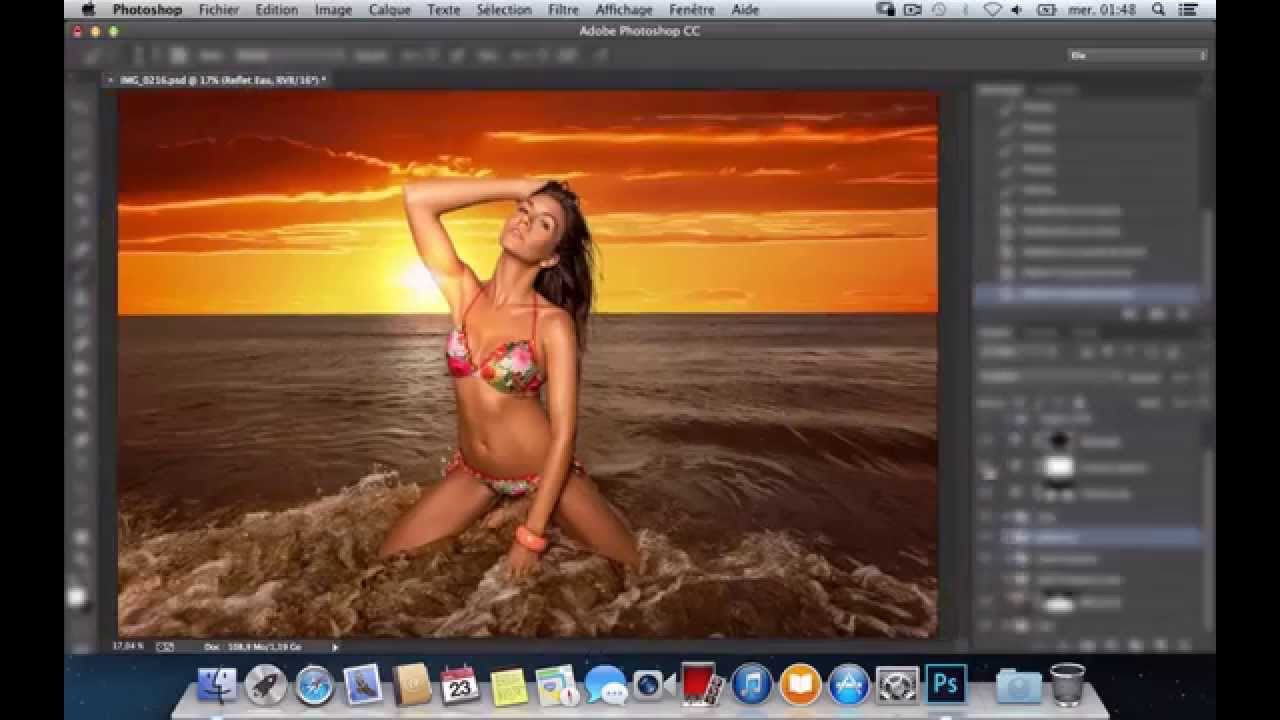1280x720 pixels.
Task: Open yellow Notes icon in Dock
Action: coord(509,685)
